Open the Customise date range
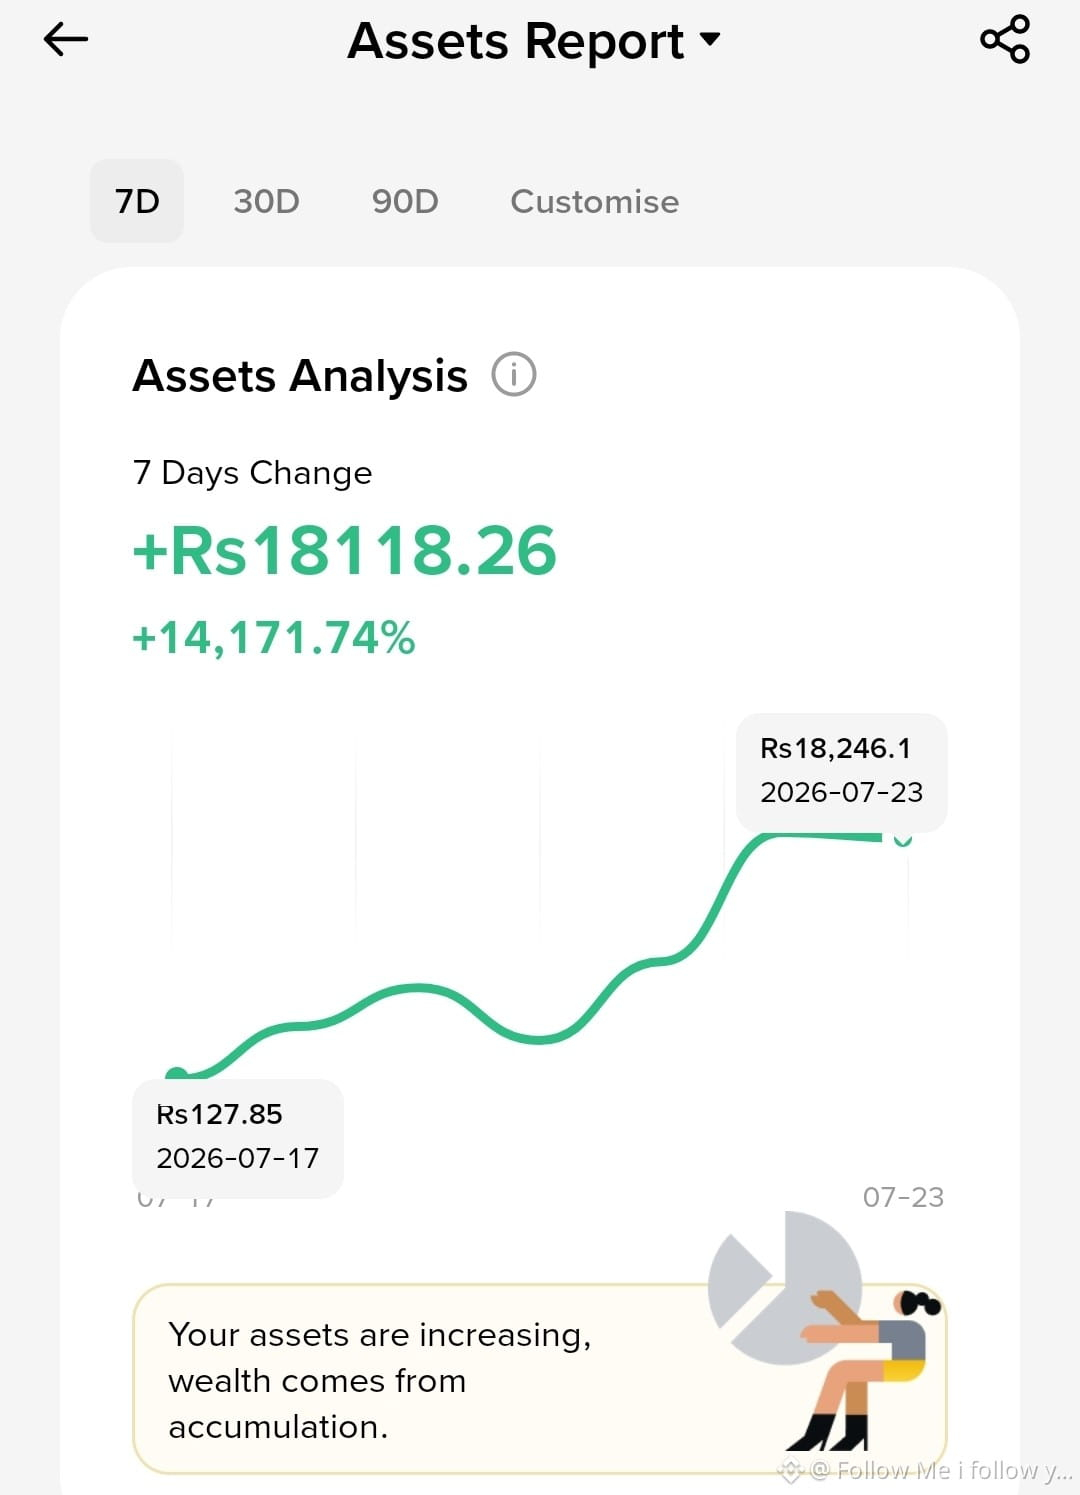Image resolution: width=1080 pixels, height=1495 pixels. point(595,201)
